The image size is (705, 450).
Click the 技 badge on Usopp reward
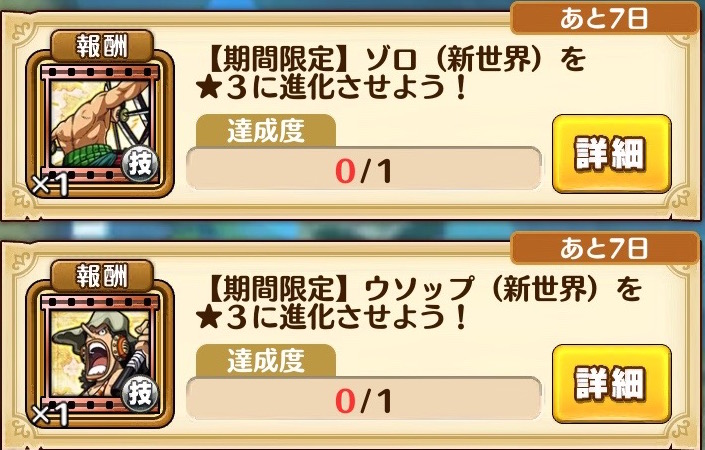pos(141,394)
